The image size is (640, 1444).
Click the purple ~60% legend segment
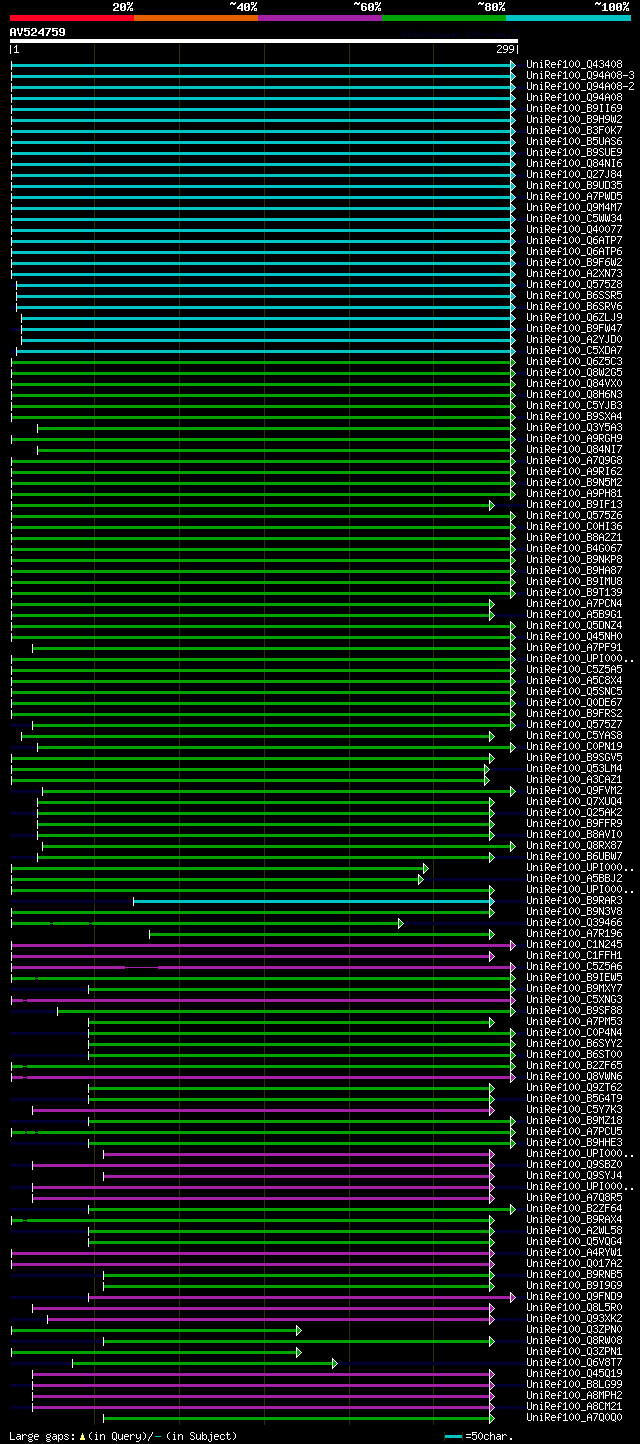[x=320, y=17]
